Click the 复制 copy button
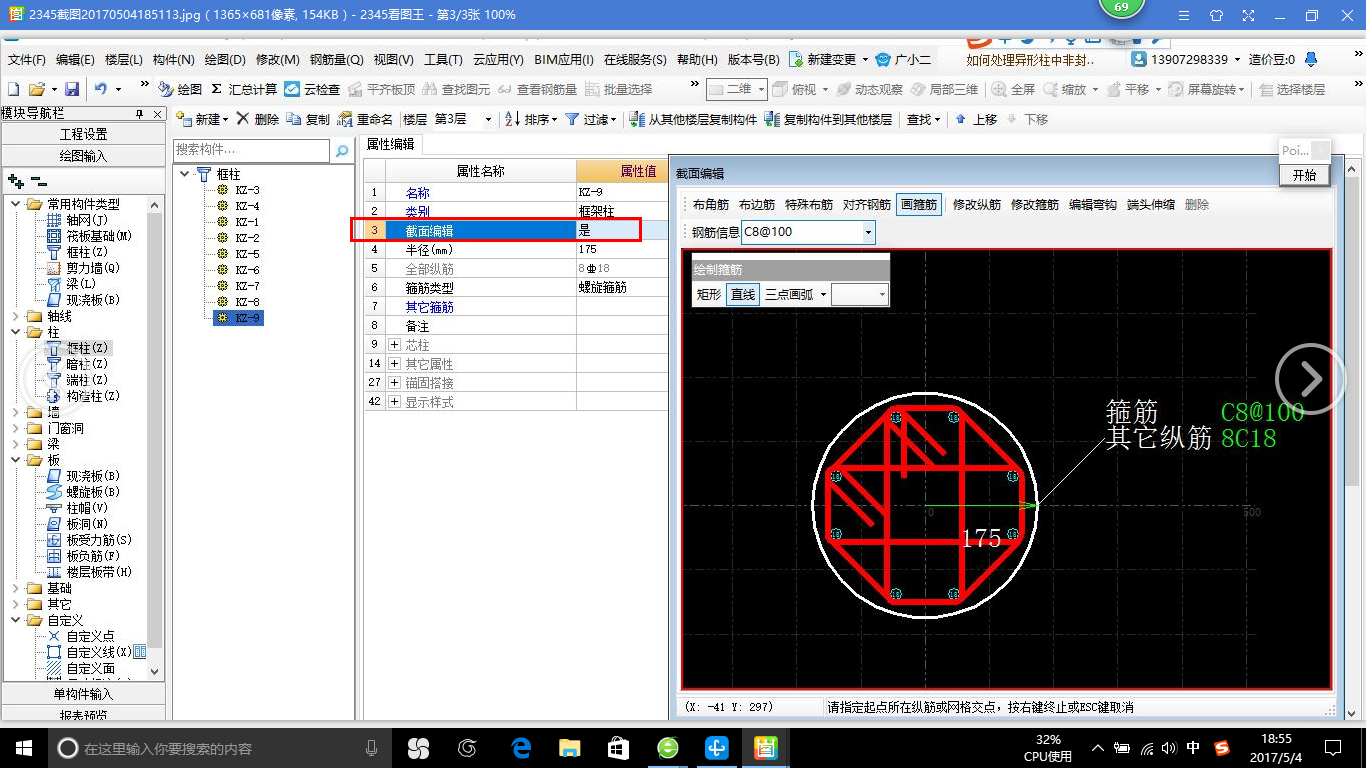1366x768 pixels. pyautogui.click(x=308, y=119)
